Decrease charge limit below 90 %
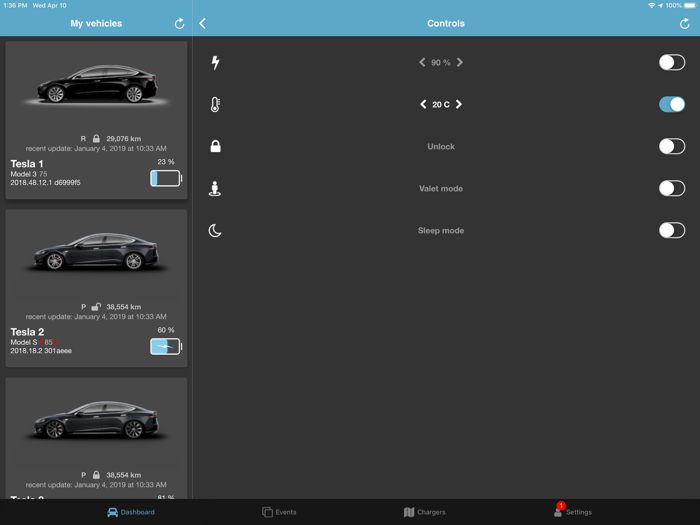 click(422, 62)
